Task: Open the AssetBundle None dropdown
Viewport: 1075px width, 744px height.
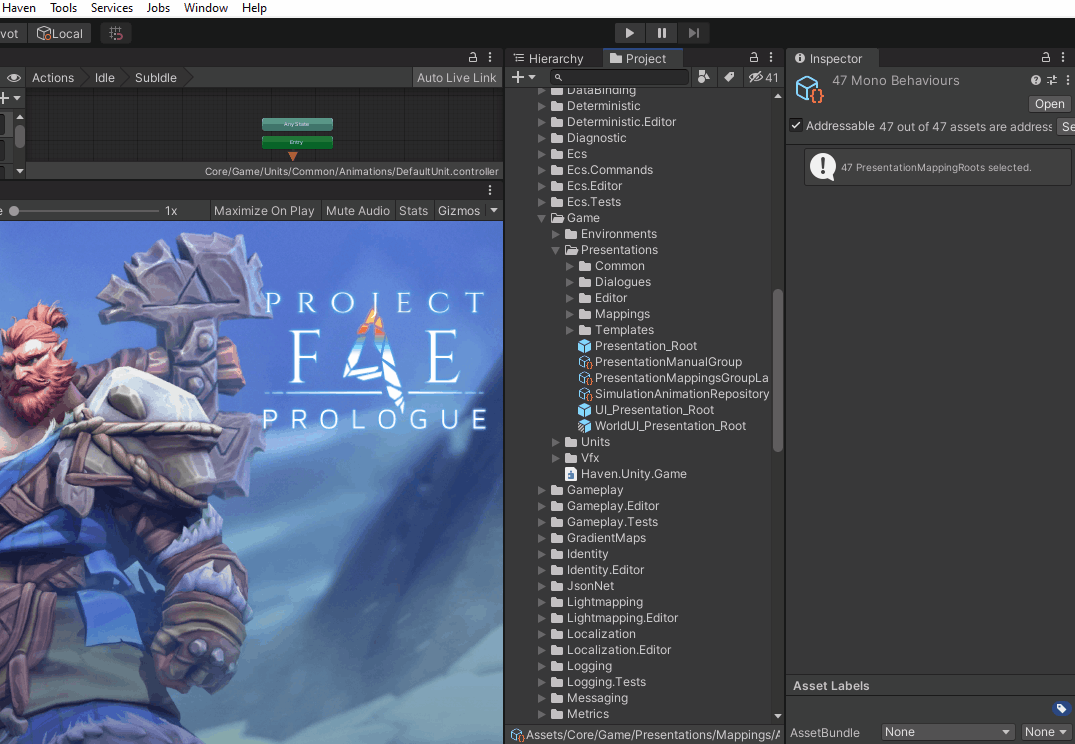Action: pos(947,732)
